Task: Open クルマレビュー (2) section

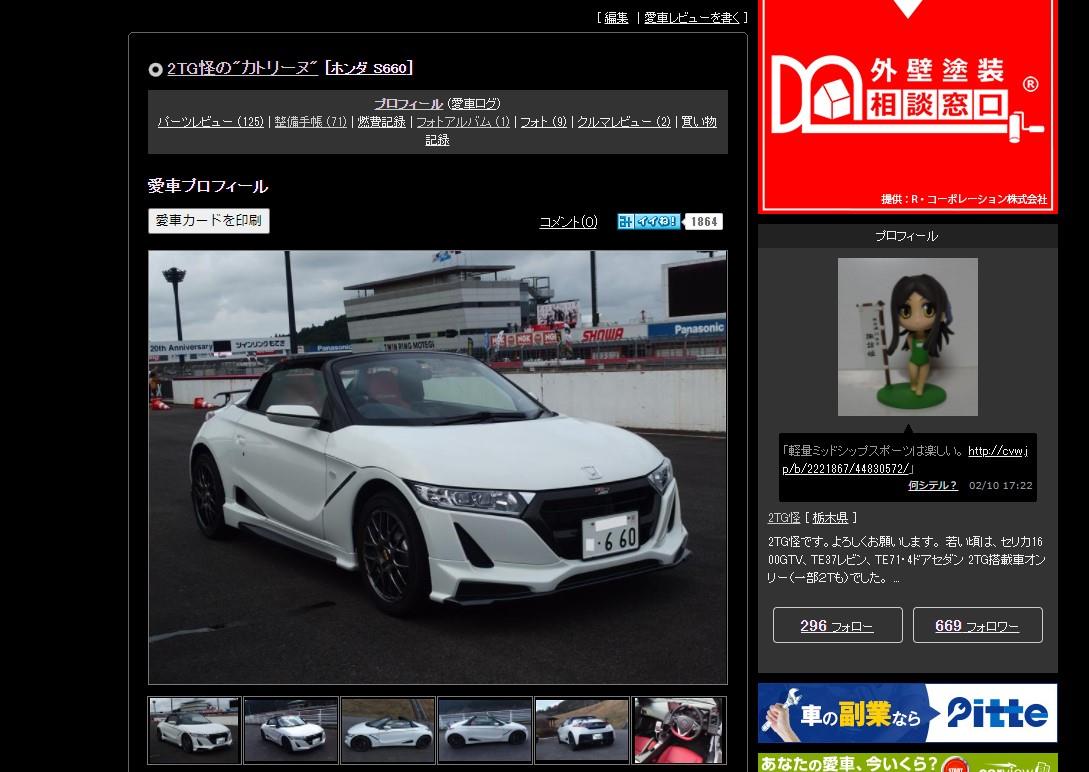Action: [x=624, y=121]
